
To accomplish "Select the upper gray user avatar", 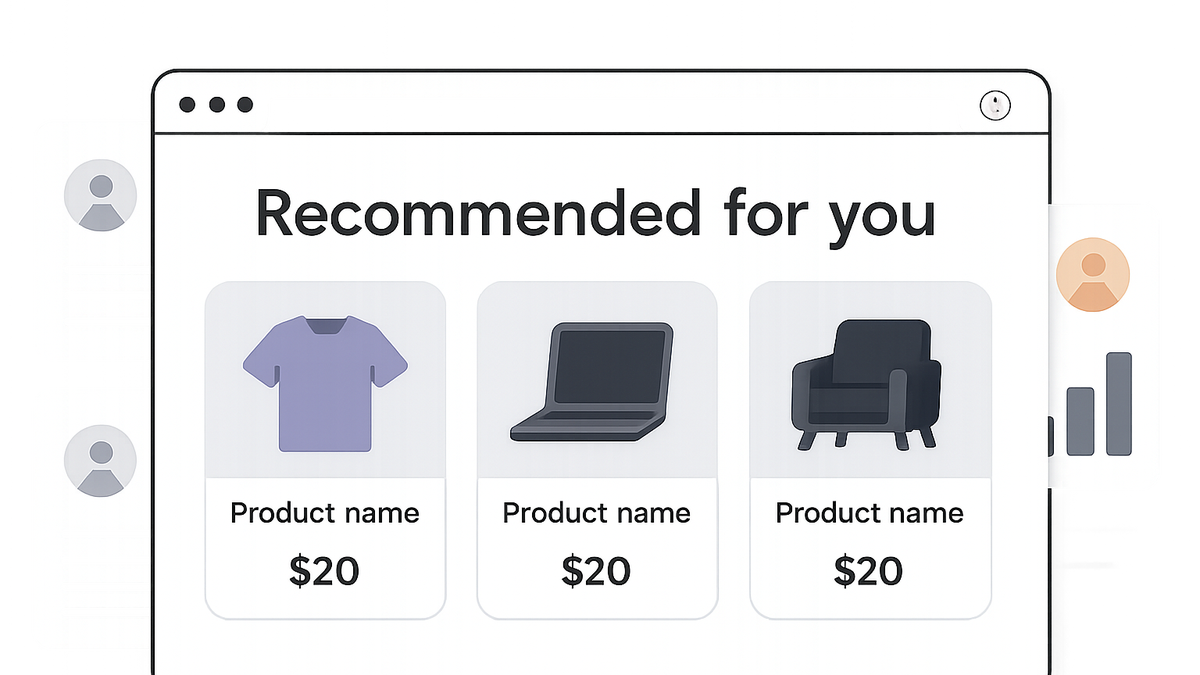I will coord(100,195).
